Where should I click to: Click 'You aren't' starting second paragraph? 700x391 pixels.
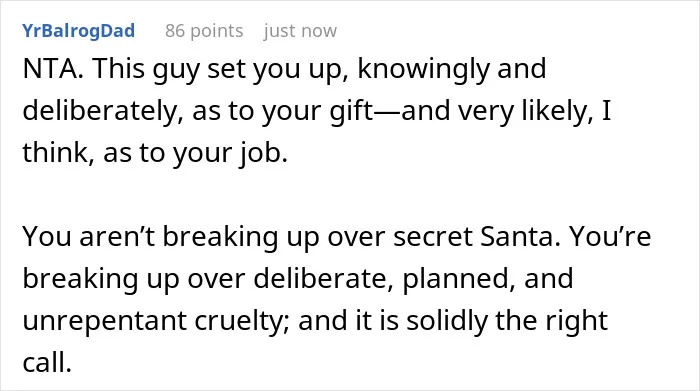[88, 237]
